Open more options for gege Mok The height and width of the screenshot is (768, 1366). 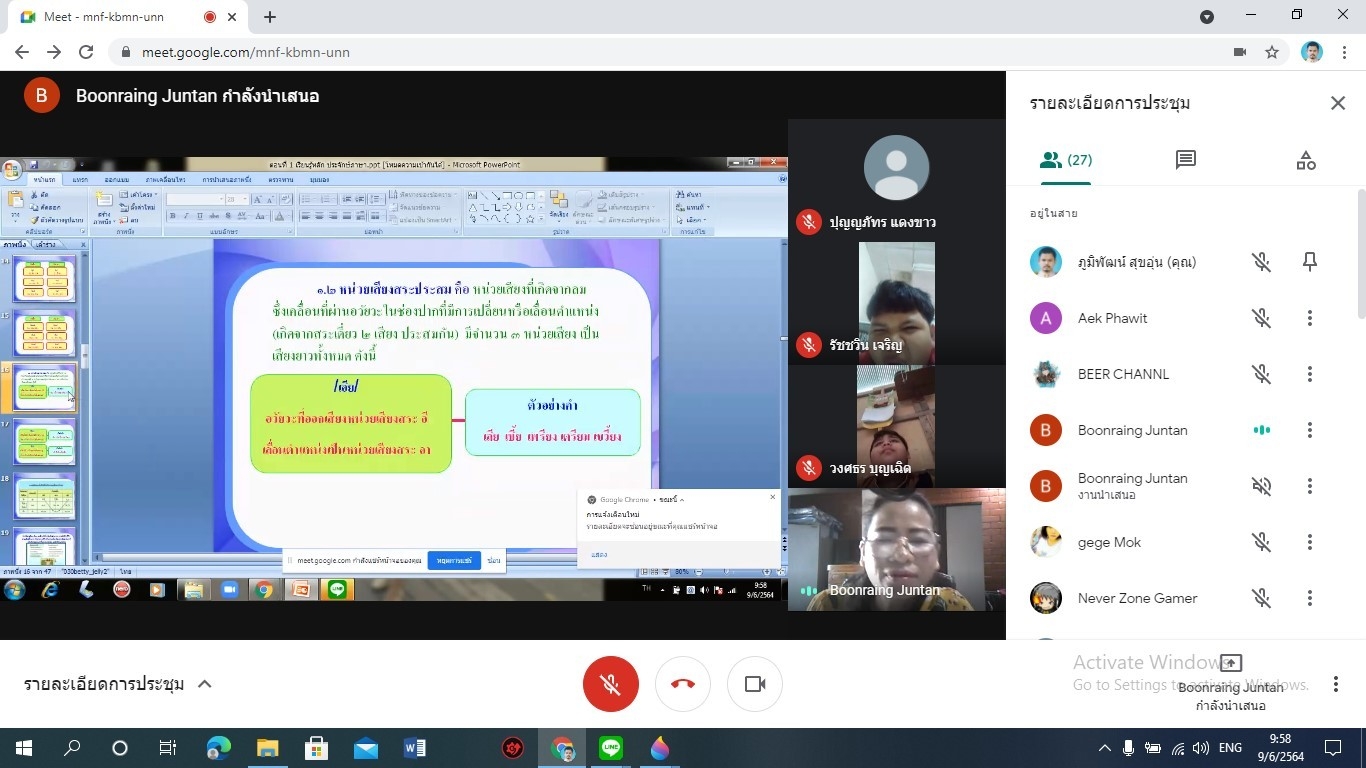1309,542
